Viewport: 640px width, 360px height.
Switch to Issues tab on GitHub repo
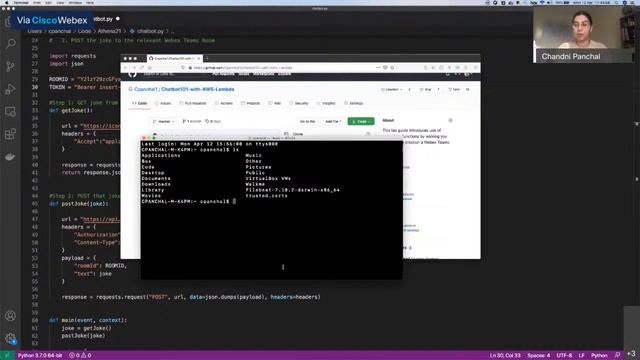[x=163, y=104]
